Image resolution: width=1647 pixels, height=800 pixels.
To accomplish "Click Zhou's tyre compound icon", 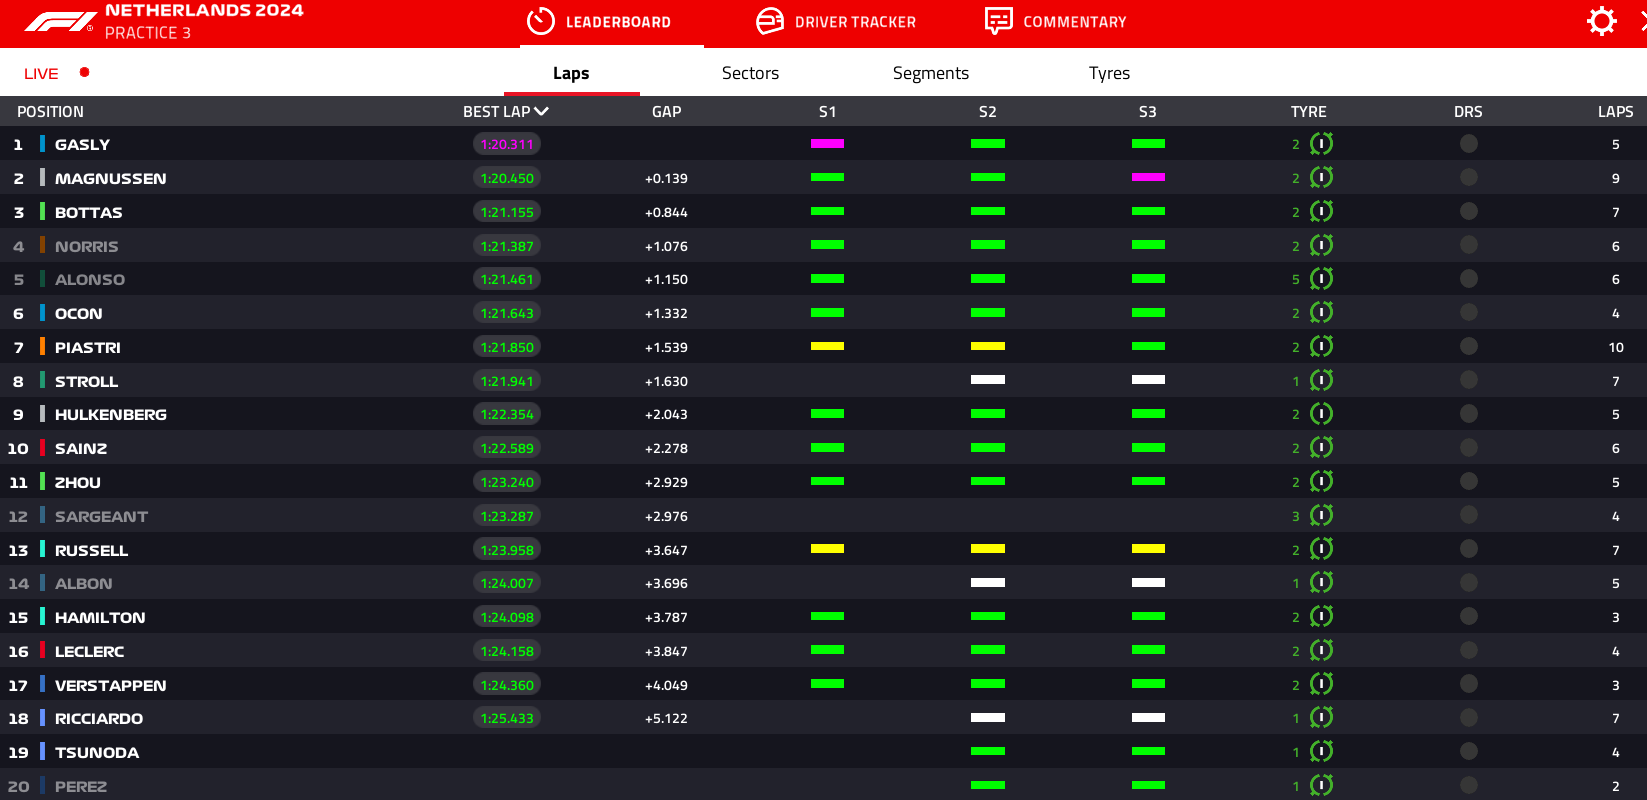I will (1321, 482).
